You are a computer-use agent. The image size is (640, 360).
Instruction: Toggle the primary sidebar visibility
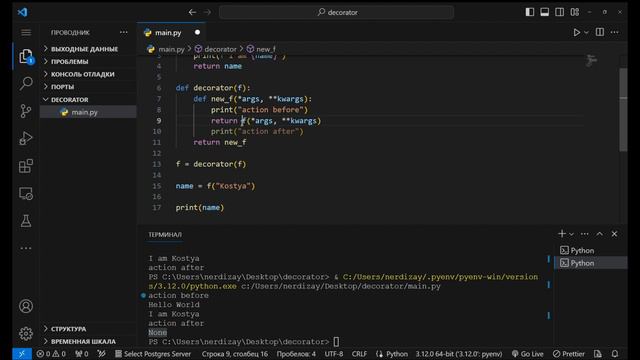(530, 12)
